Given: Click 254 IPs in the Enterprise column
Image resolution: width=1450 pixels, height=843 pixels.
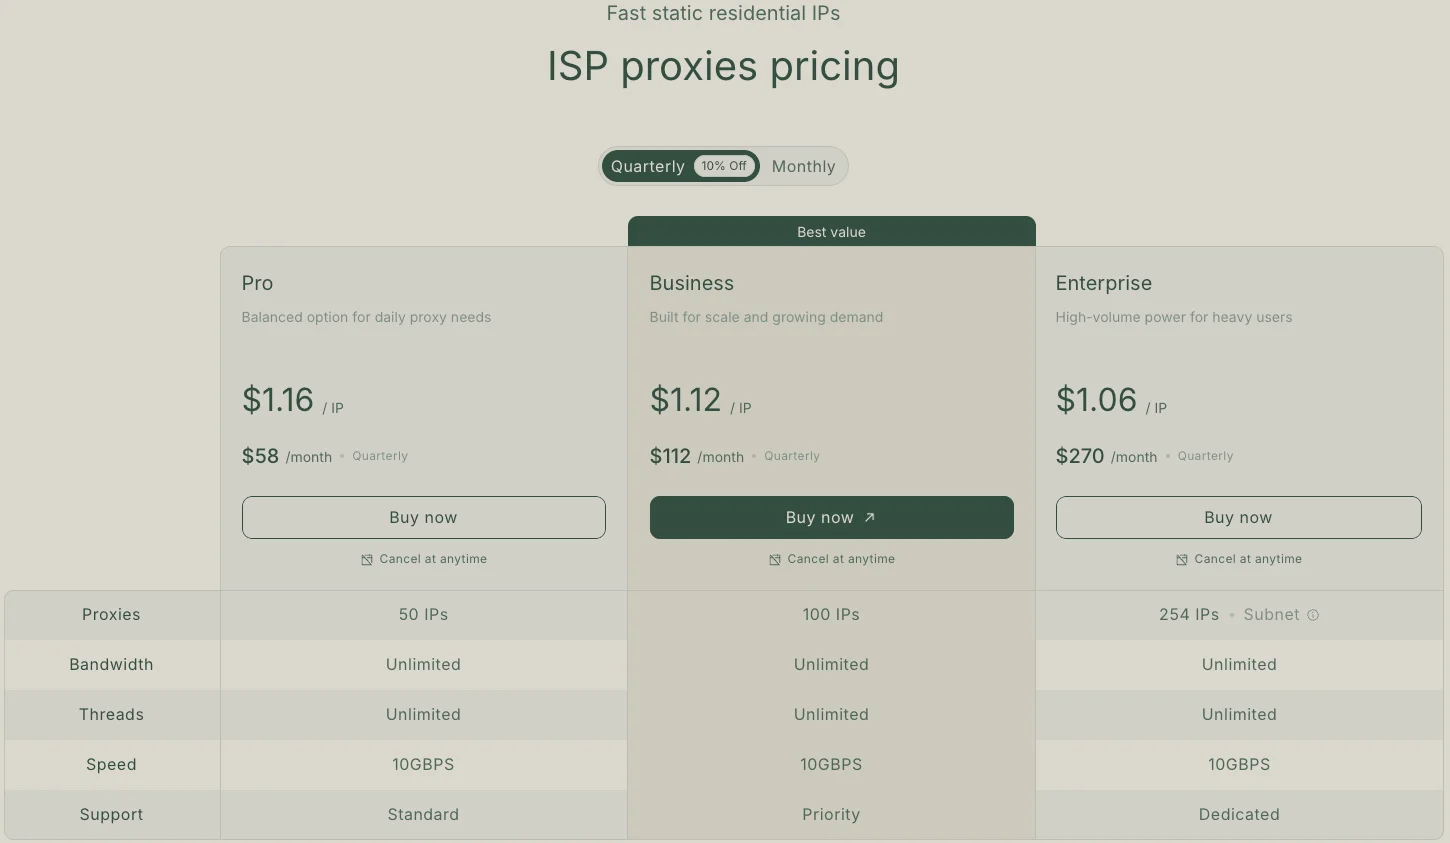Looking at the screenshot, I should tap(1189, 614).
